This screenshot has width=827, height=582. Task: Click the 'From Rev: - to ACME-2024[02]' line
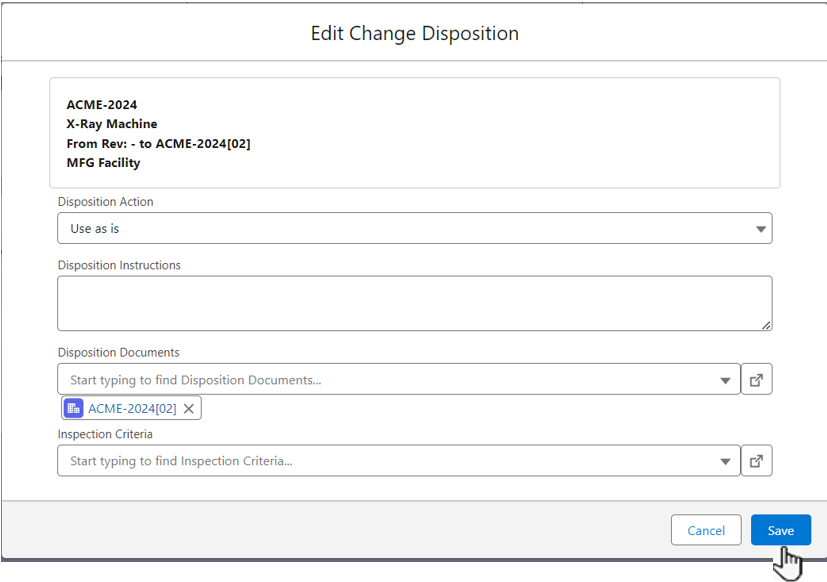(158, 143)
